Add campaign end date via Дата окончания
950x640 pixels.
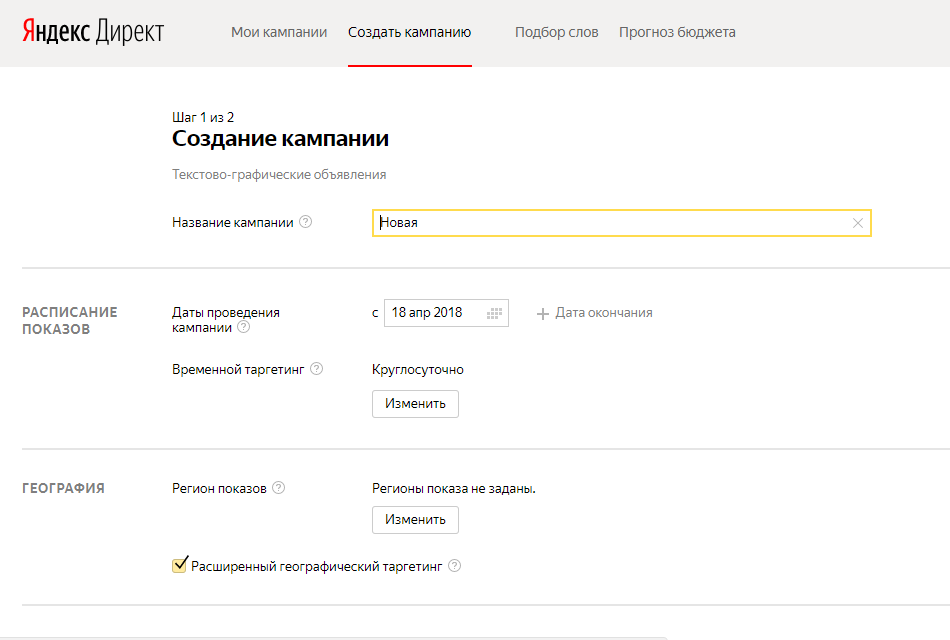coord(603,313)
